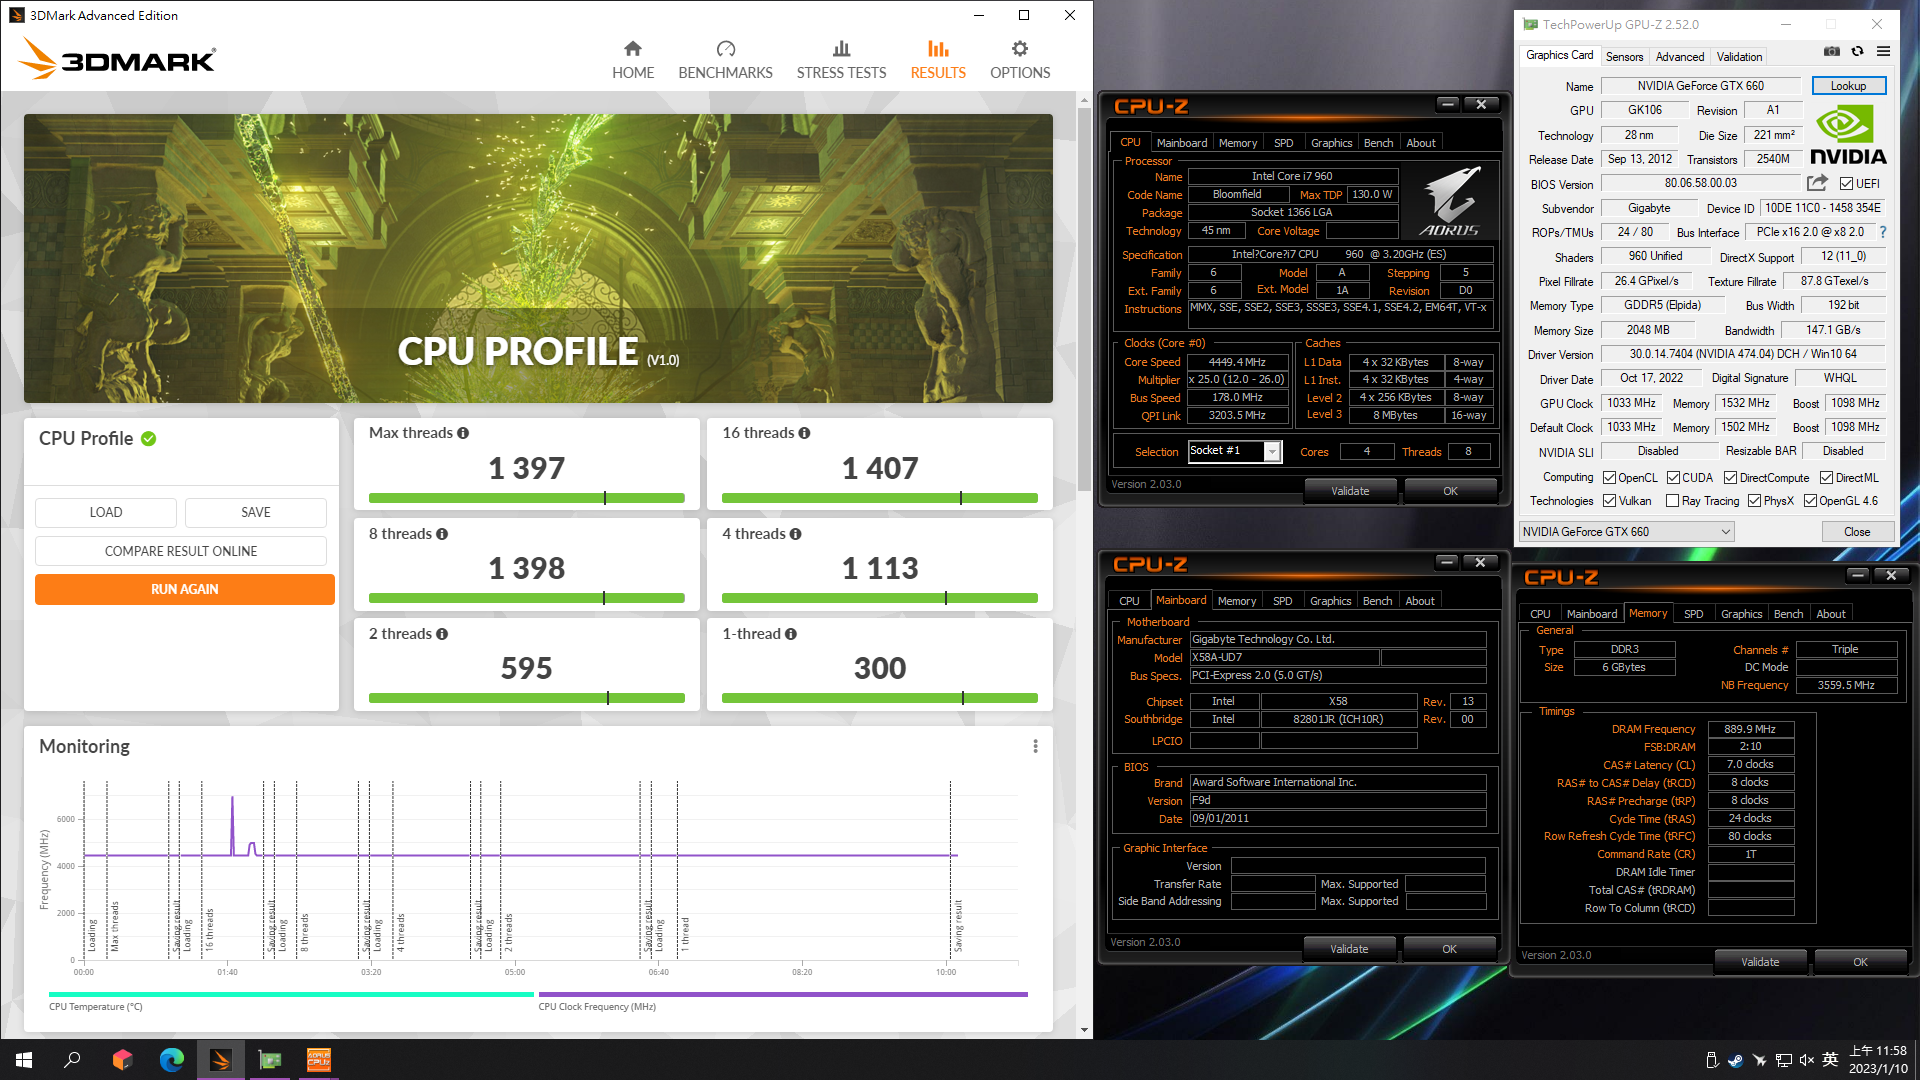
Task: Show info for 16 threads score
Action: coord(804,433)
